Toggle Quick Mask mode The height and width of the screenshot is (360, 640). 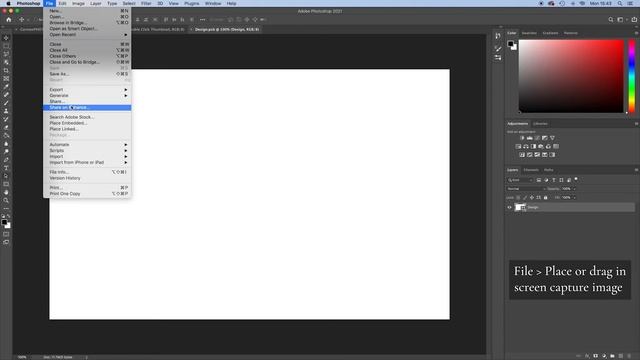6,234
